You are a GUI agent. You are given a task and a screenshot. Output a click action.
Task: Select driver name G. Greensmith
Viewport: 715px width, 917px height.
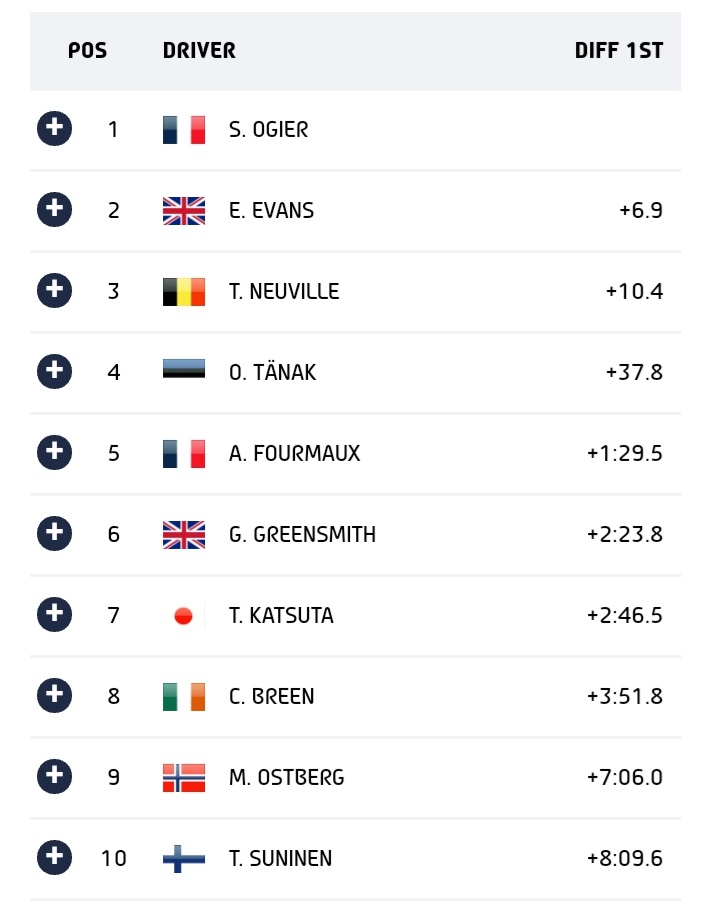tap(302, 534)
